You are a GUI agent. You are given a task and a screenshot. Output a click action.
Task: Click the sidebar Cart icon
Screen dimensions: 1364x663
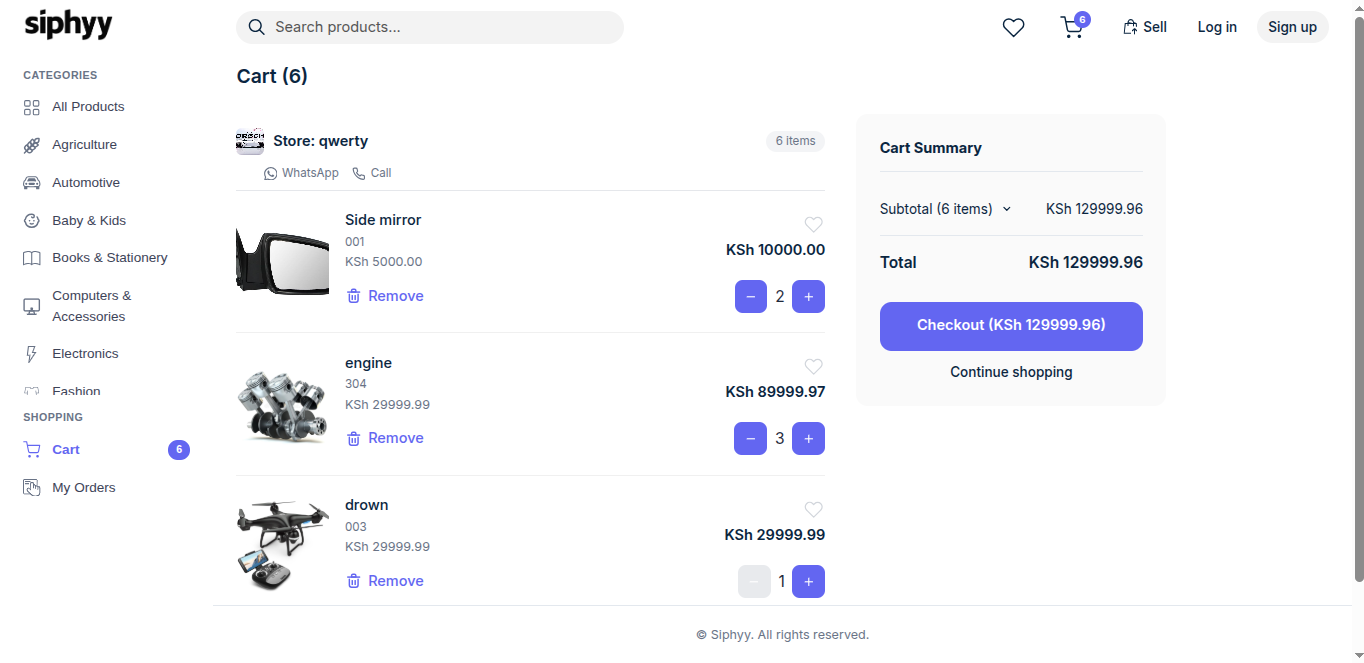point(32,450)
